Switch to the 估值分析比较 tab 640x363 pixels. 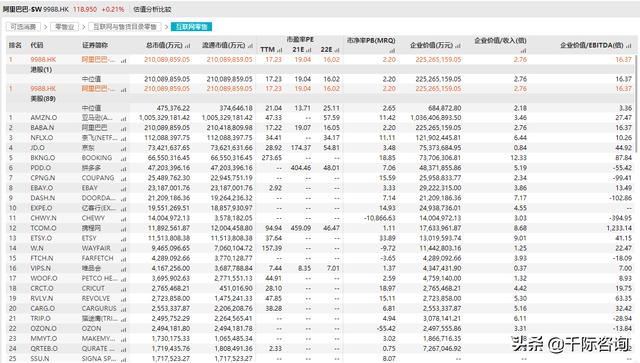coord(152,9)
